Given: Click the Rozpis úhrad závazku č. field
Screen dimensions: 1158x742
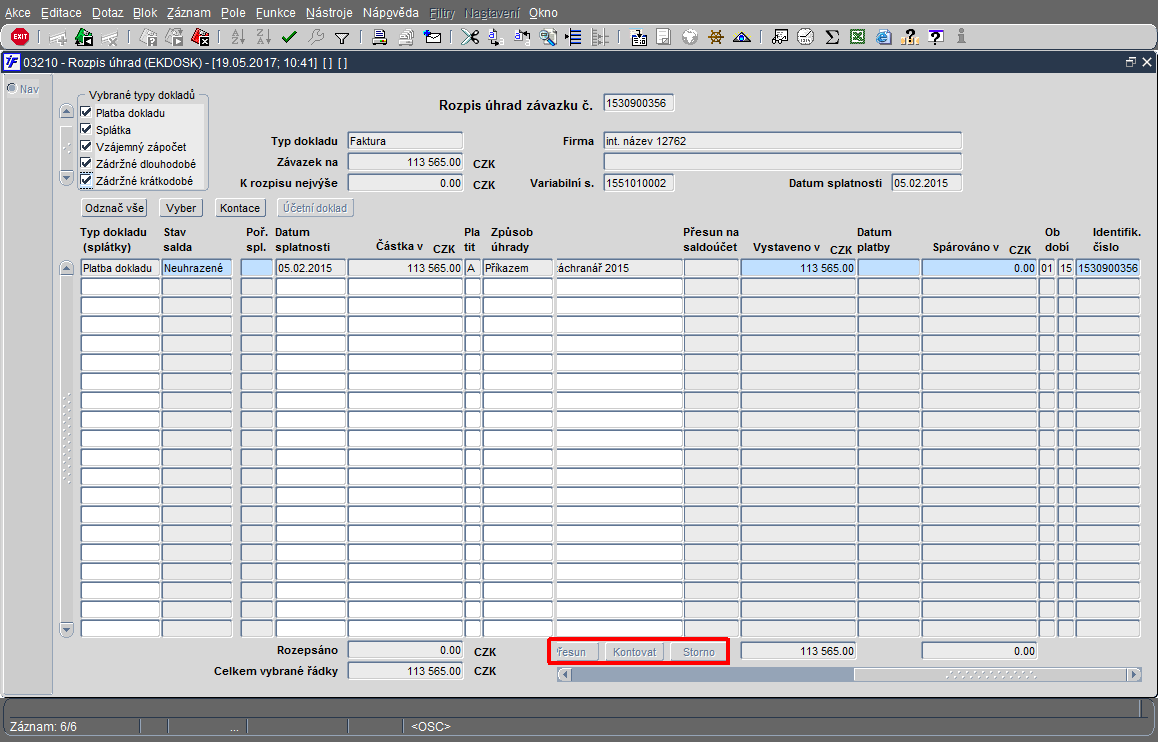Looking at the screenshot, I should [x=638, y=103].
